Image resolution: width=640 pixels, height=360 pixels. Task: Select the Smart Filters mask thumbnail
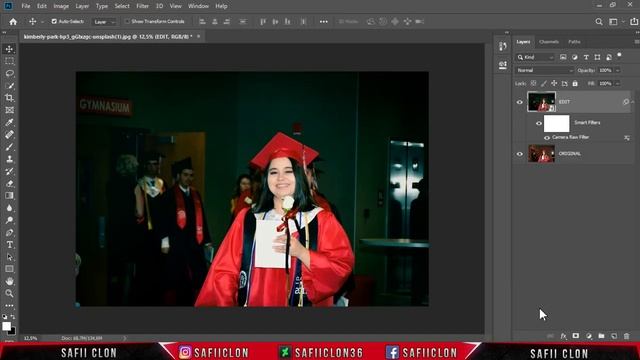(x=556, y=123)
